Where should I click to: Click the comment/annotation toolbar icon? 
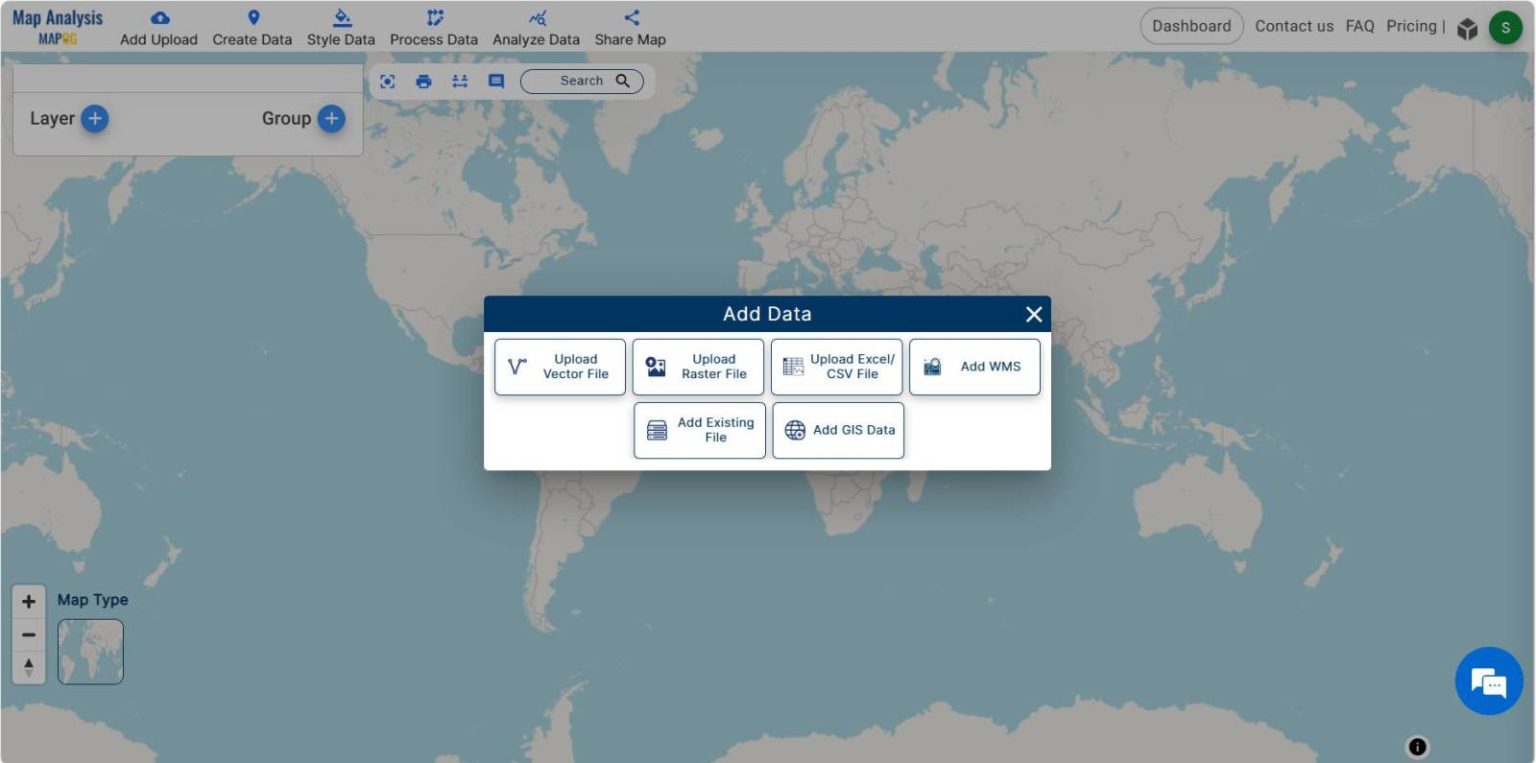pos(496,82)
